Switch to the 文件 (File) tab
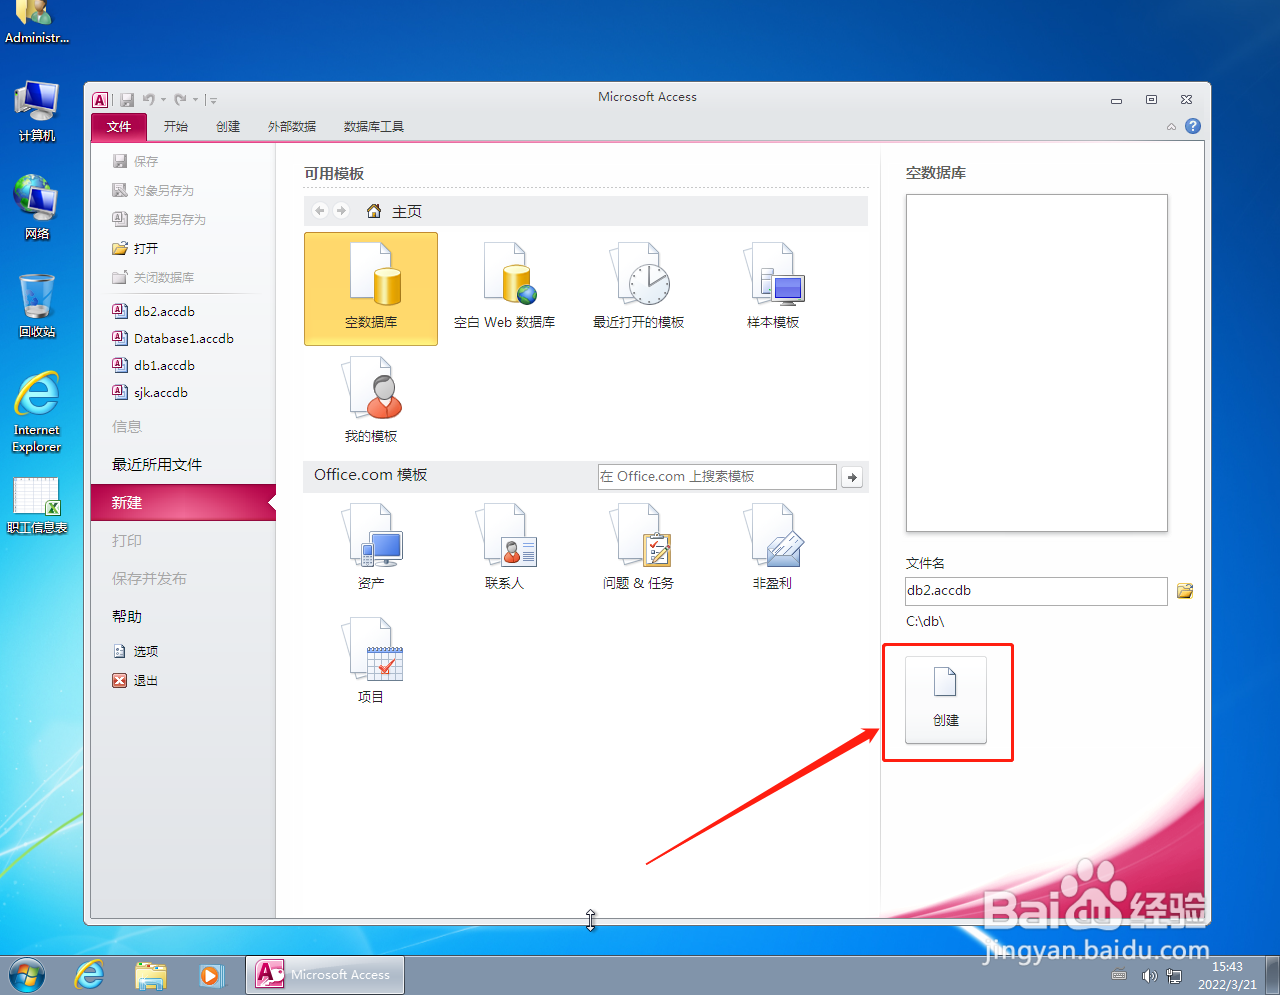The height and width of the screenshot is (995, 1280). click(x=119, y=126)
